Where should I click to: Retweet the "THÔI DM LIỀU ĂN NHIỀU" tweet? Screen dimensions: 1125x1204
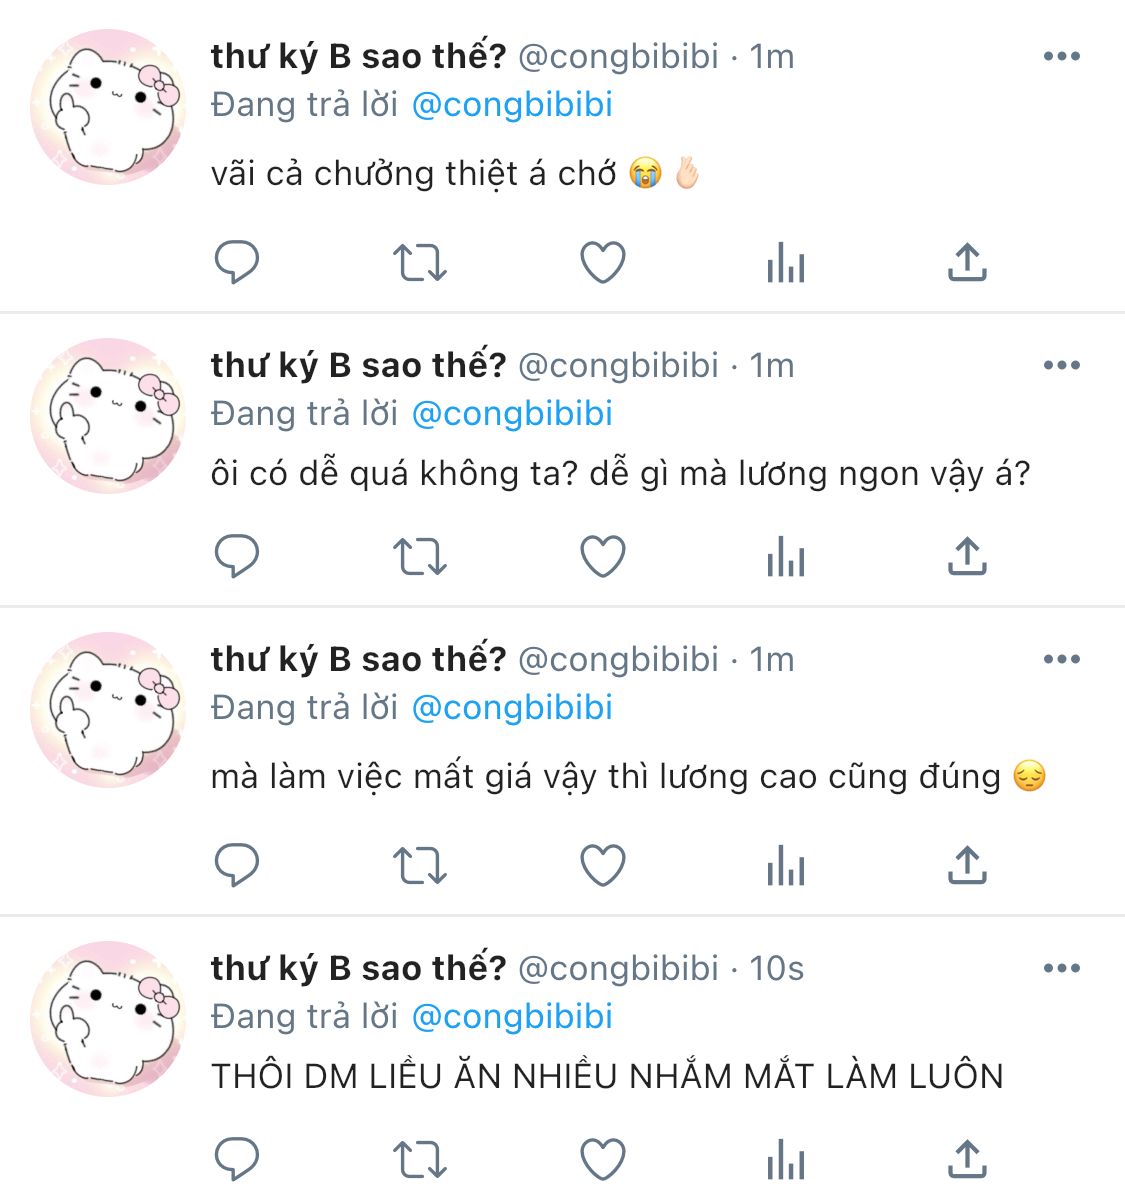pyautogui.click(x=419, y=1160)
